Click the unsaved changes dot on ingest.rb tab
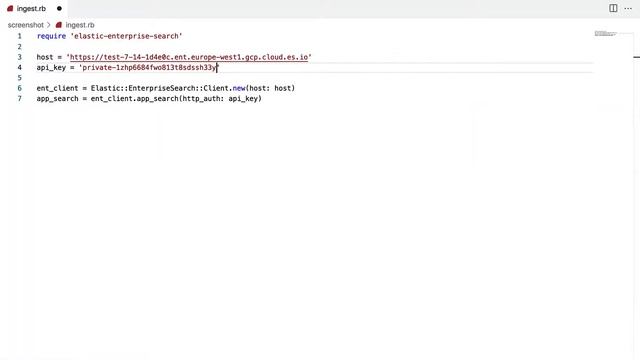Screen dimensions: 640x360 pyautogui.click(x=59, y=9)
